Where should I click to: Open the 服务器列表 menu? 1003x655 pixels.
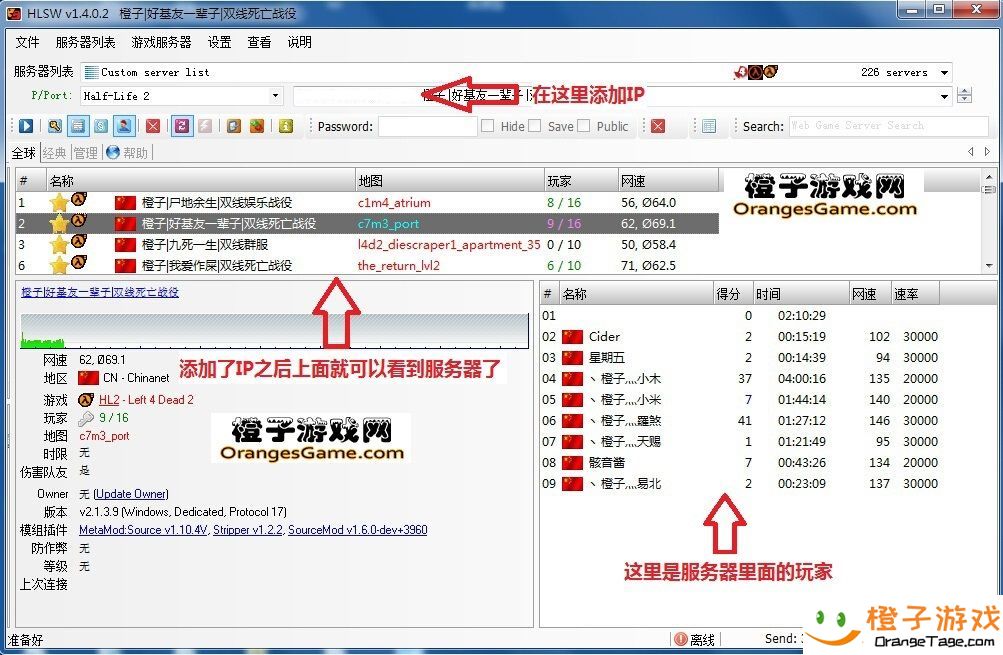[x=86, y=42]
